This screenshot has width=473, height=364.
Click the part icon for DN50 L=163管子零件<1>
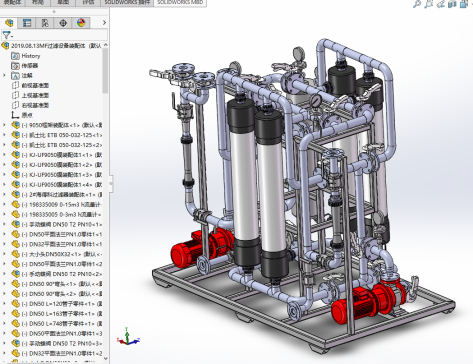click(15, 313)
